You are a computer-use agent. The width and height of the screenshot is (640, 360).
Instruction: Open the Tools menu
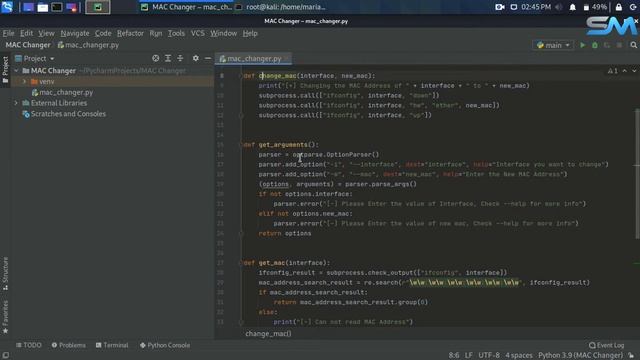[176, 33]
